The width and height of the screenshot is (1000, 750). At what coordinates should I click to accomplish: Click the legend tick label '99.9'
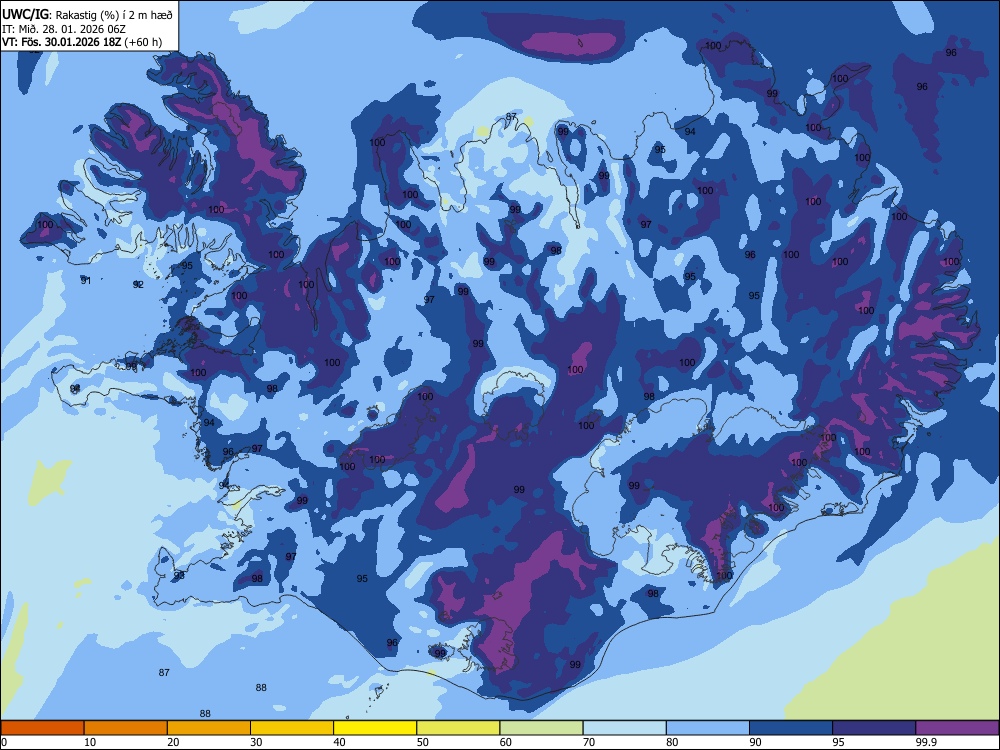click(x=925, y=742)
